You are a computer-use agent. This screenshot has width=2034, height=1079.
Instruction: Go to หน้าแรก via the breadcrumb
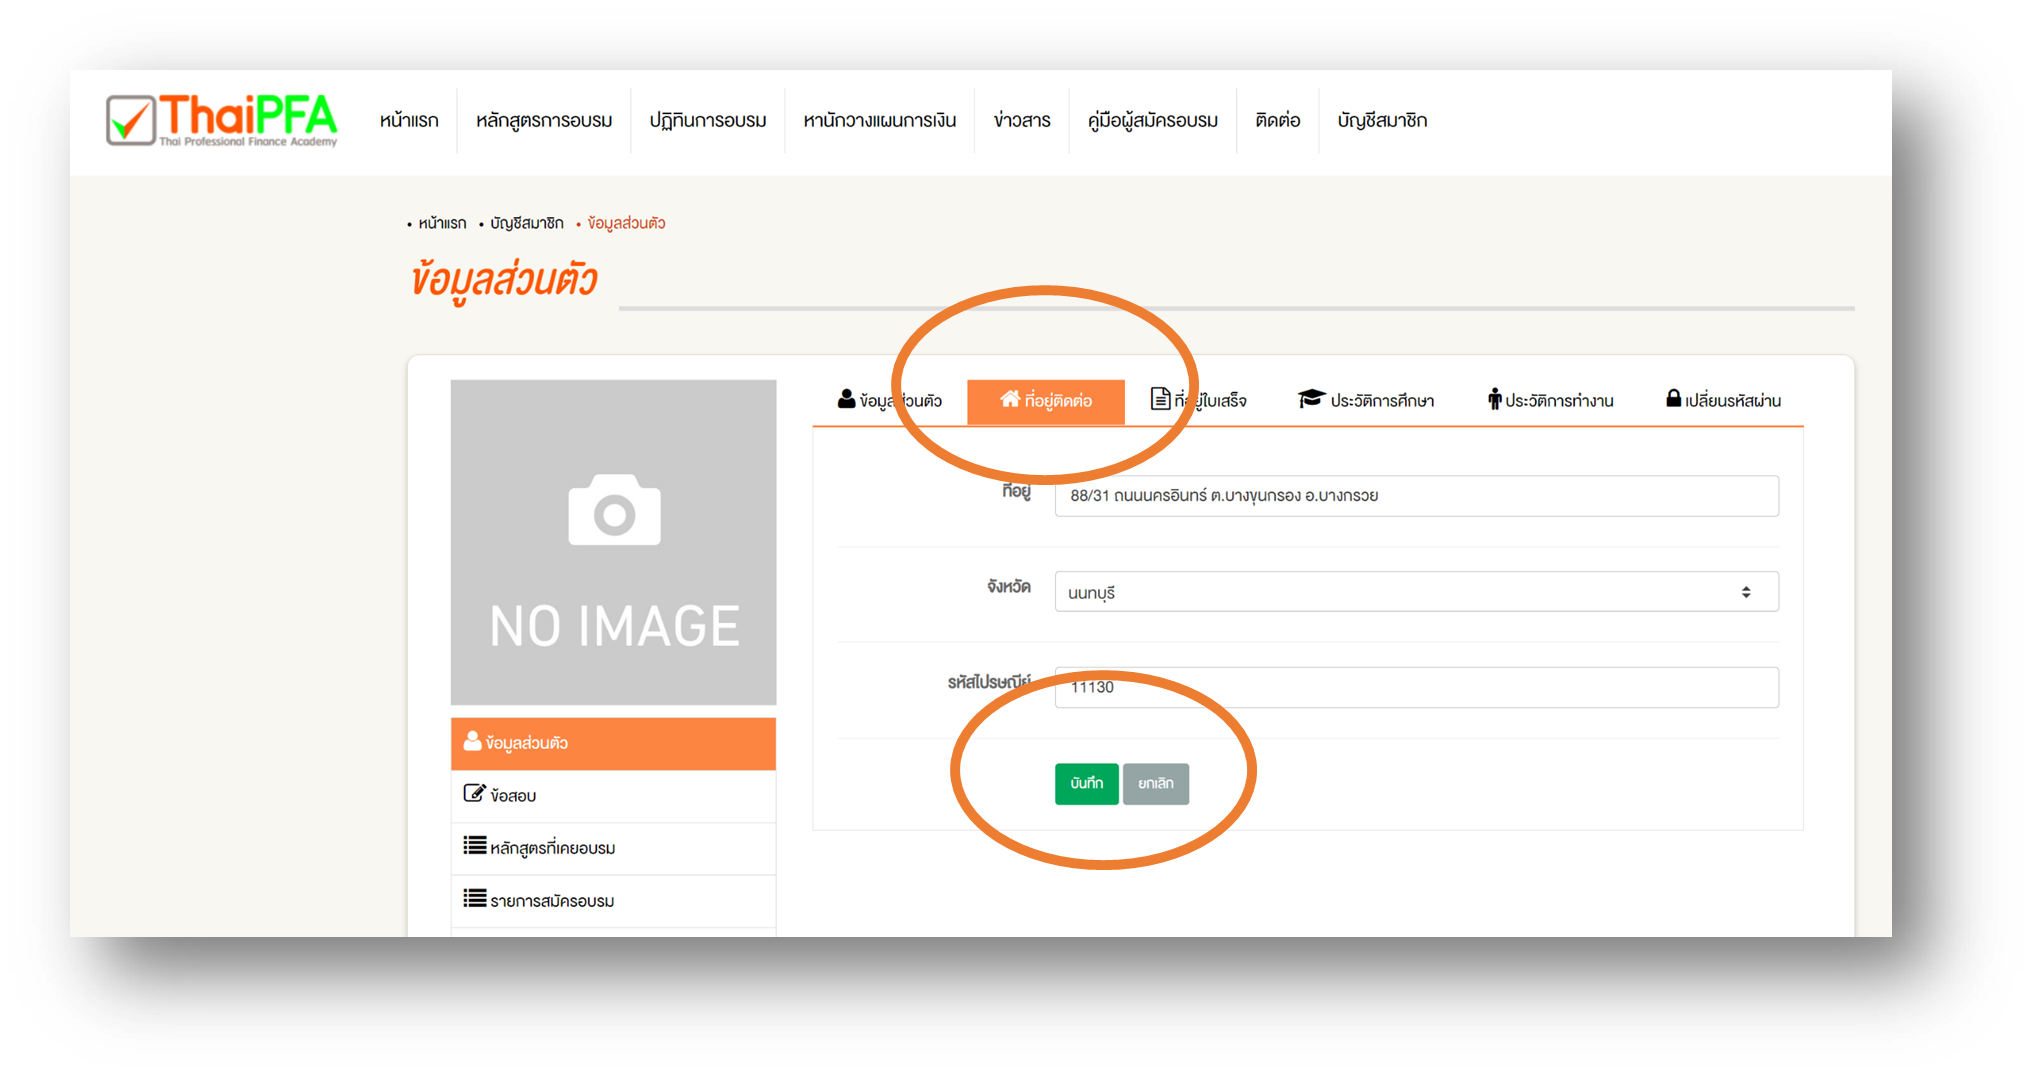click(442, 223)
